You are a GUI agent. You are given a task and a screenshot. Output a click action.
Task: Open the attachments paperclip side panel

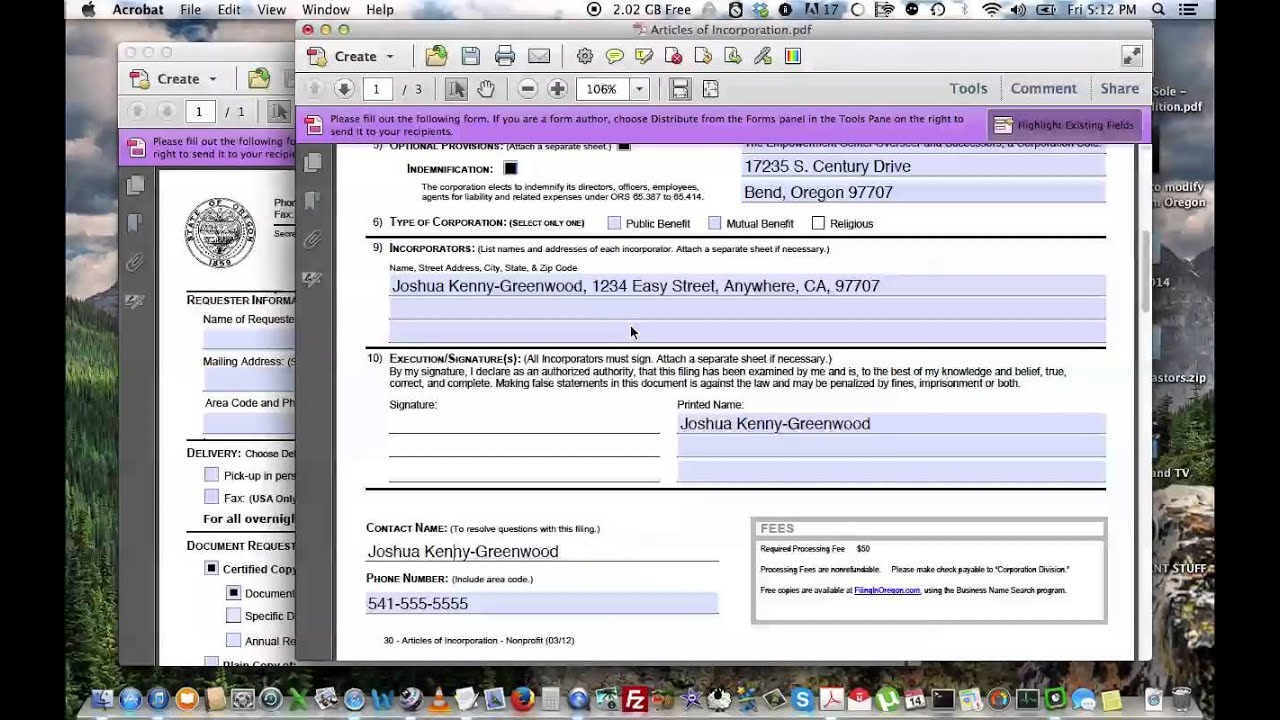coord(313,240)
